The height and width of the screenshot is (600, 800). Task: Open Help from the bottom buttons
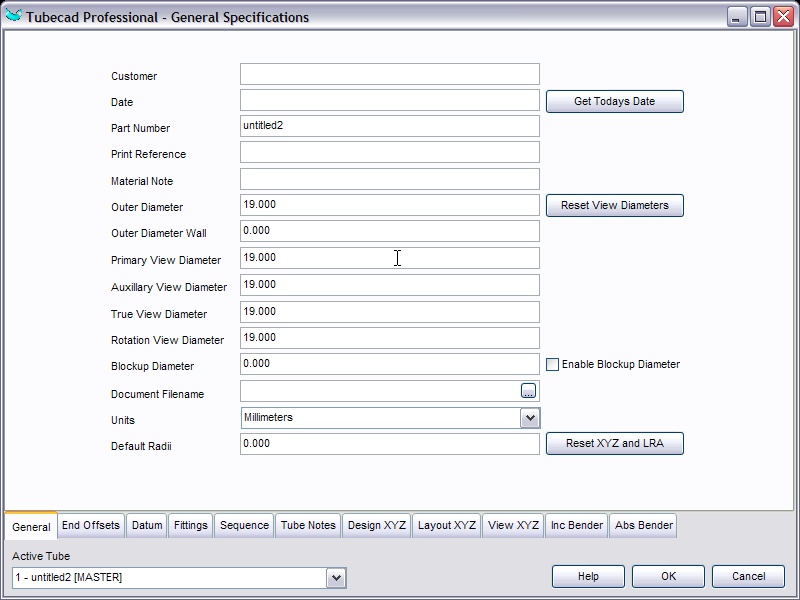[588, 576]
